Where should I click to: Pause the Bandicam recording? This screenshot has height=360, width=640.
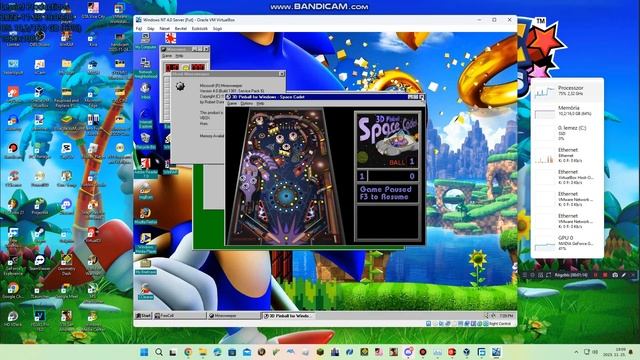pyautogui.click(x=596, y=275)
